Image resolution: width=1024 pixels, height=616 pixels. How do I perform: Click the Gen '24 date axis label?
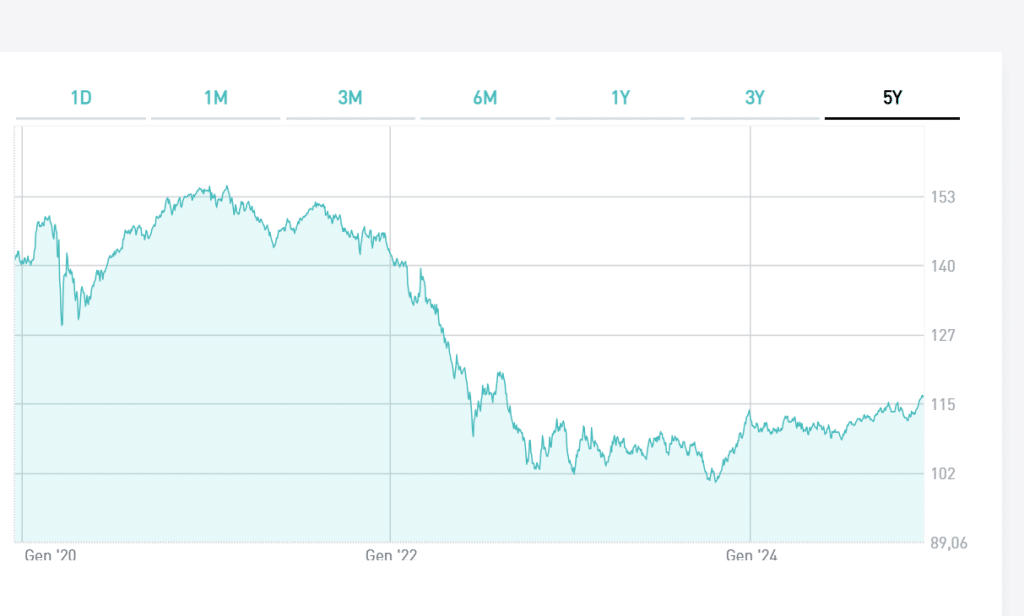coord(751,555)
